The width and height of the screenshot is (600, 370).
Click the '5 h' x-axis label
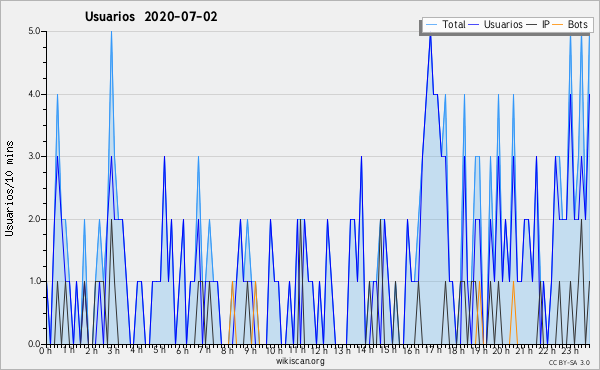tap(159, 350)
